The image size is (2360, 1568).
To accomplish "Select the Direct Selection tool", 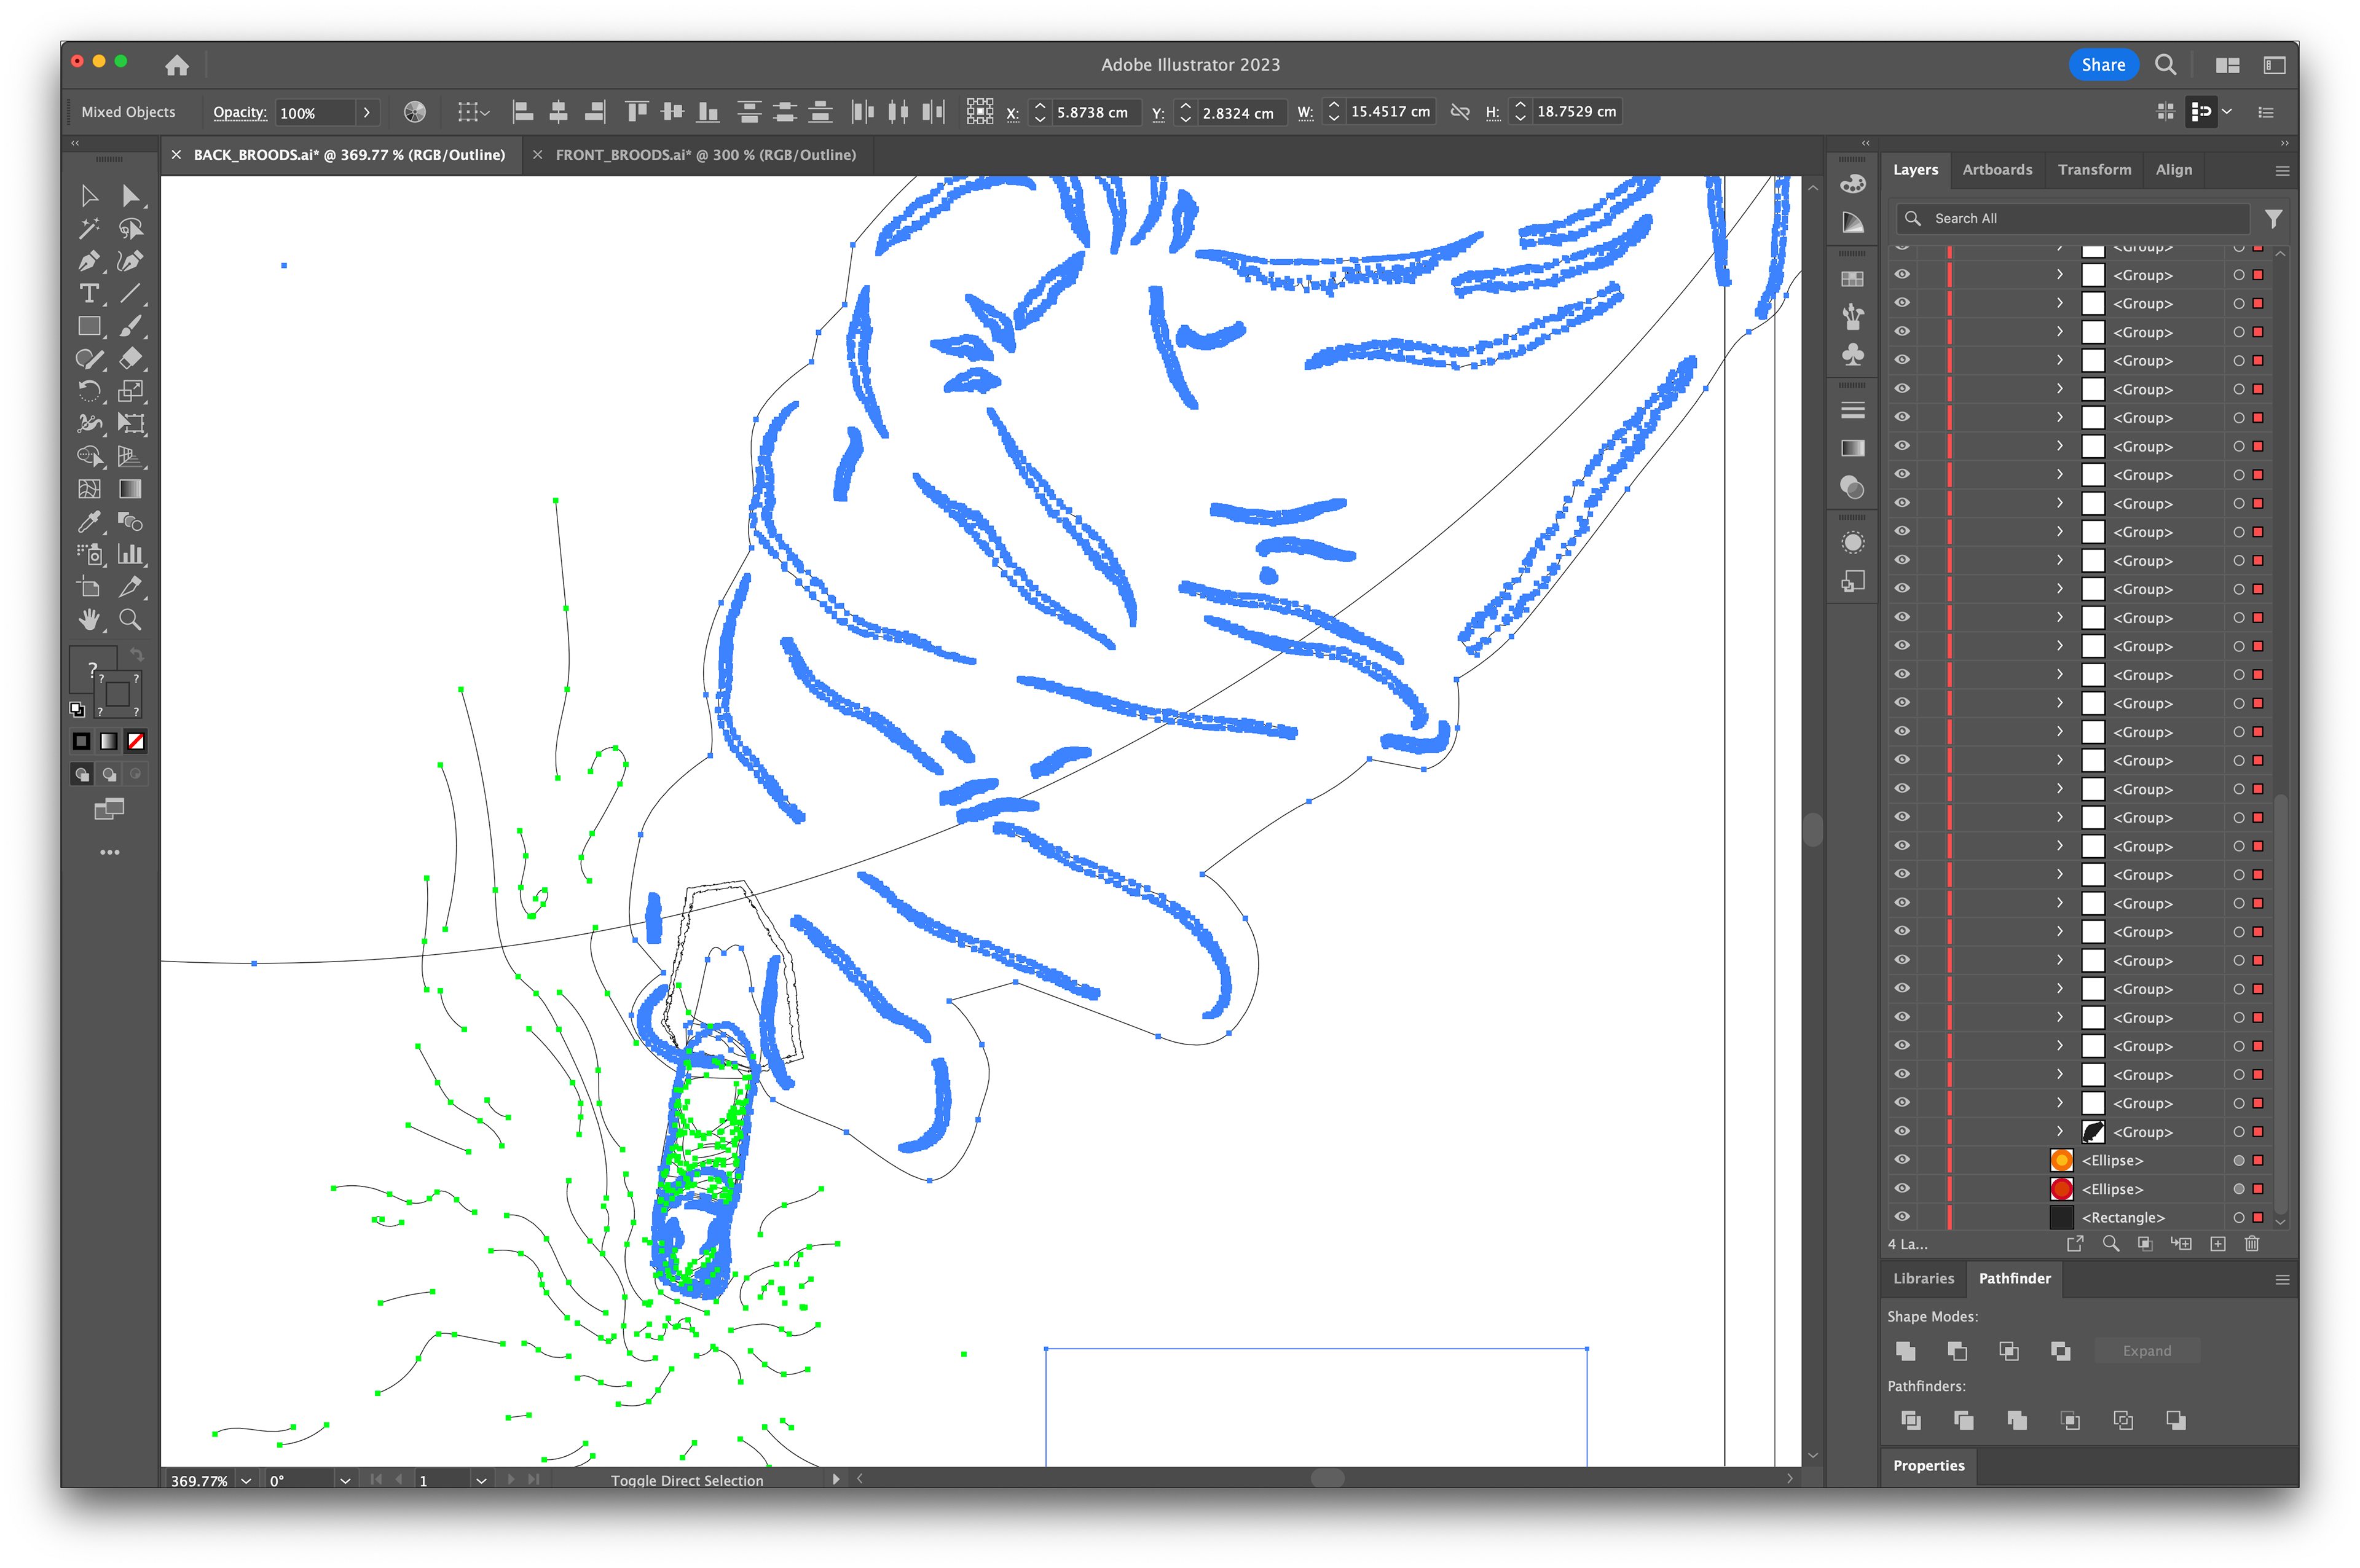I will [x=130, y=195].
